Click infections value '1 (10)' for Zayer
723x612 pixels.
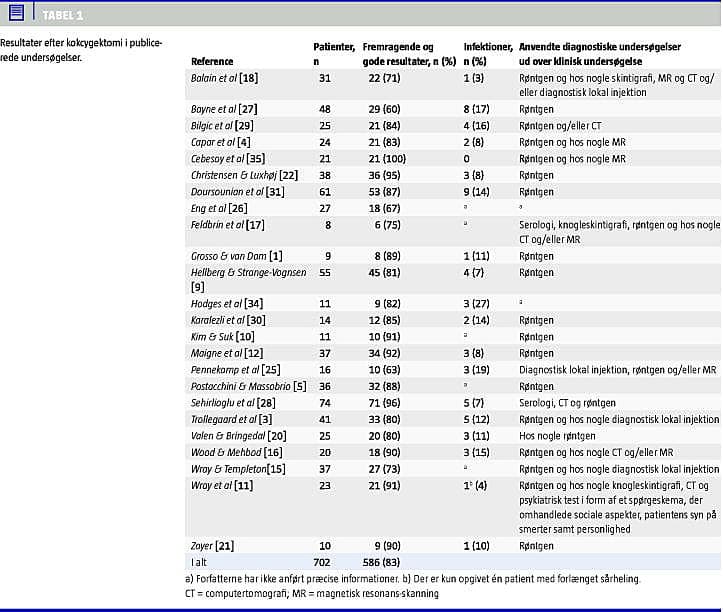477,546
